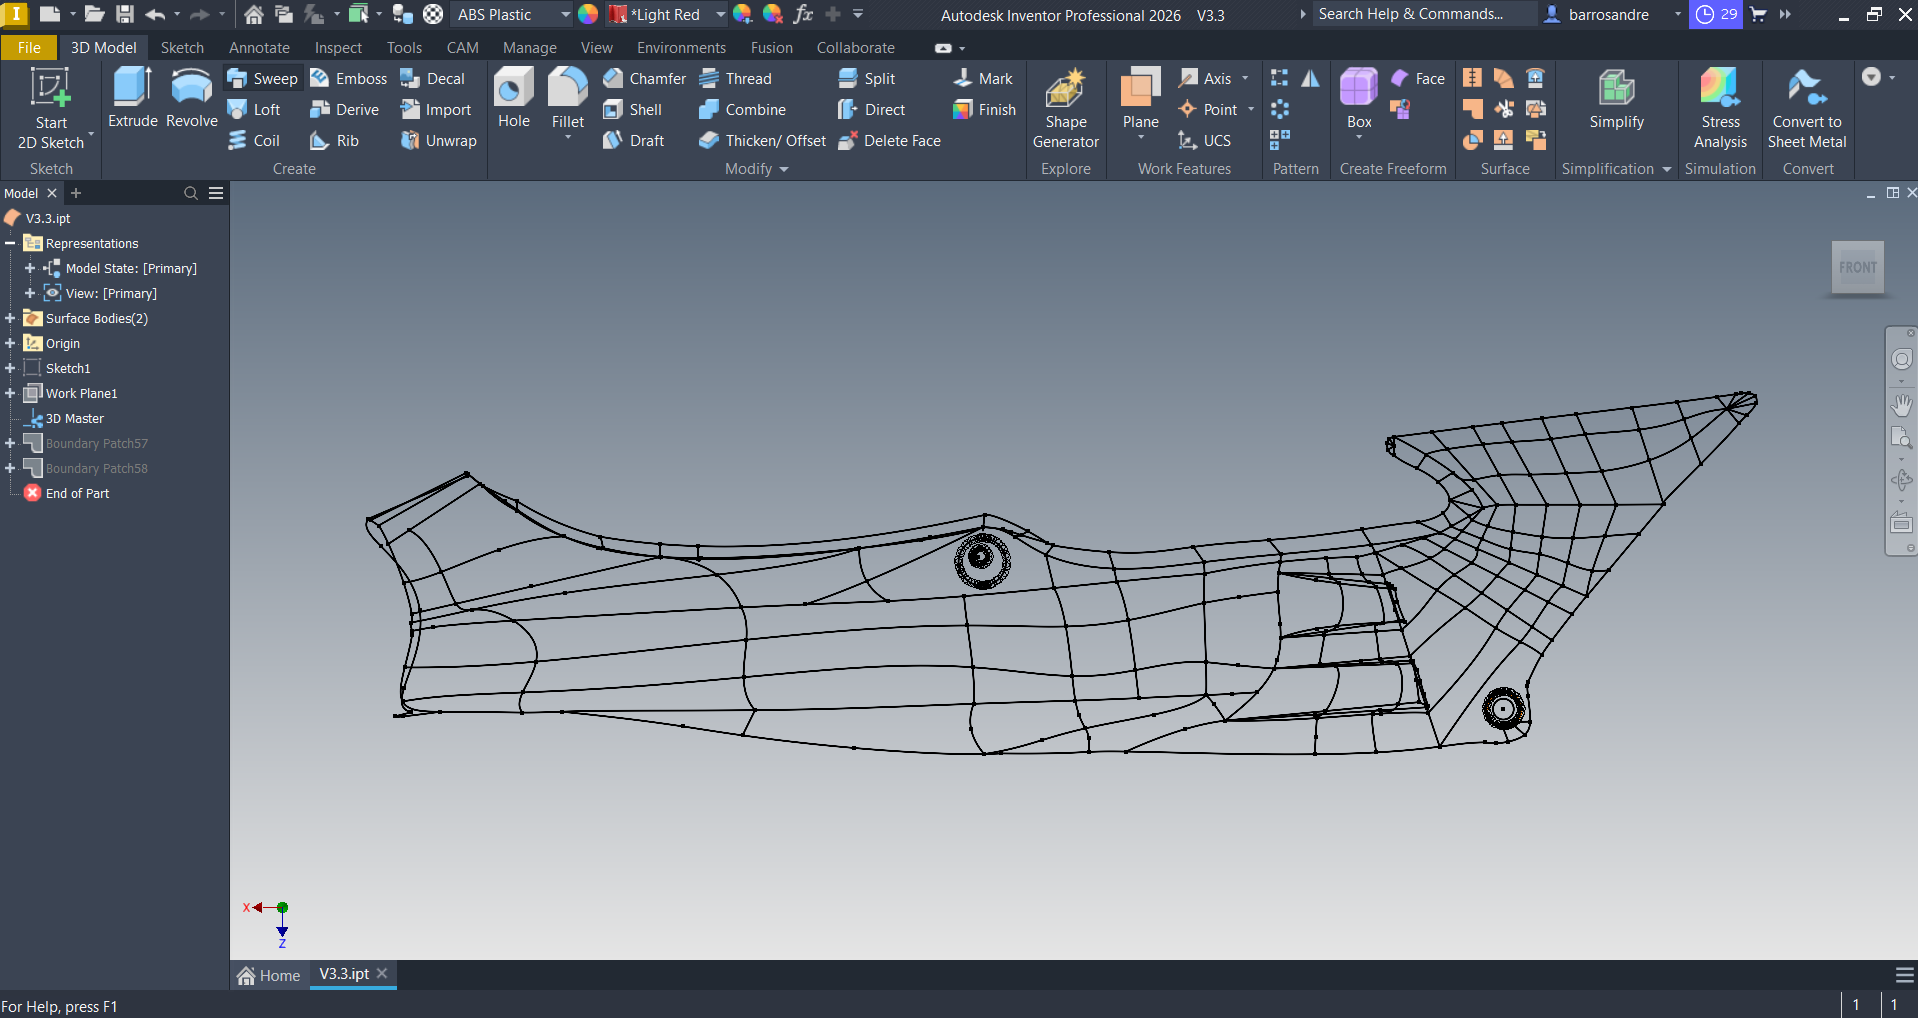Open the Light Red appearance dropdown

tap(720, 15)
